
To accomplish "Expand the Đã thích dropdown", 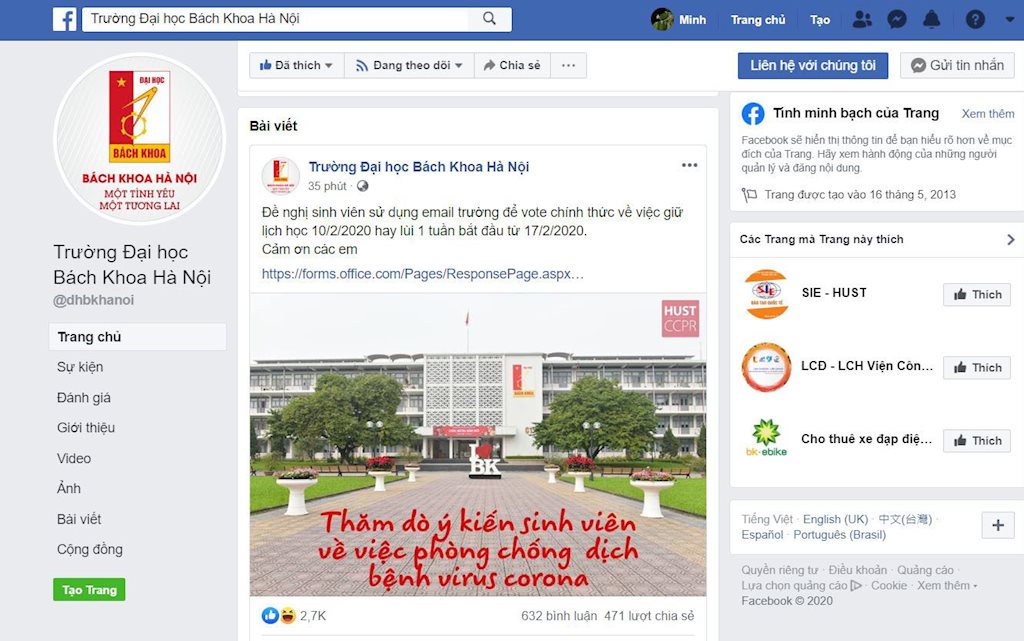I will [x=296, y=65].
